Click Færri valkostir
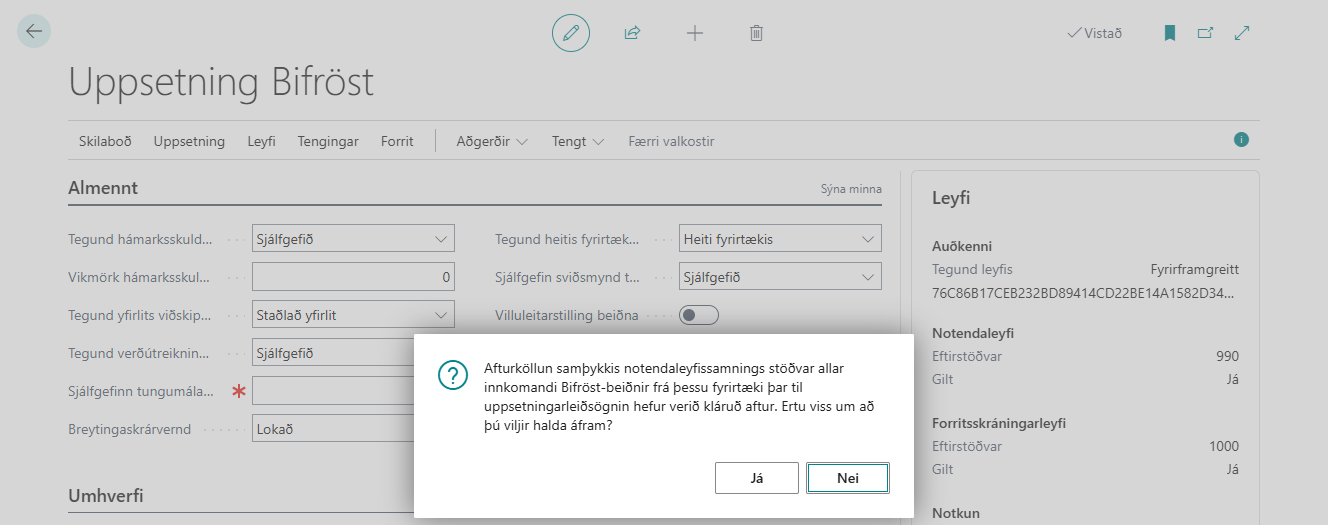 pos(671,141)
